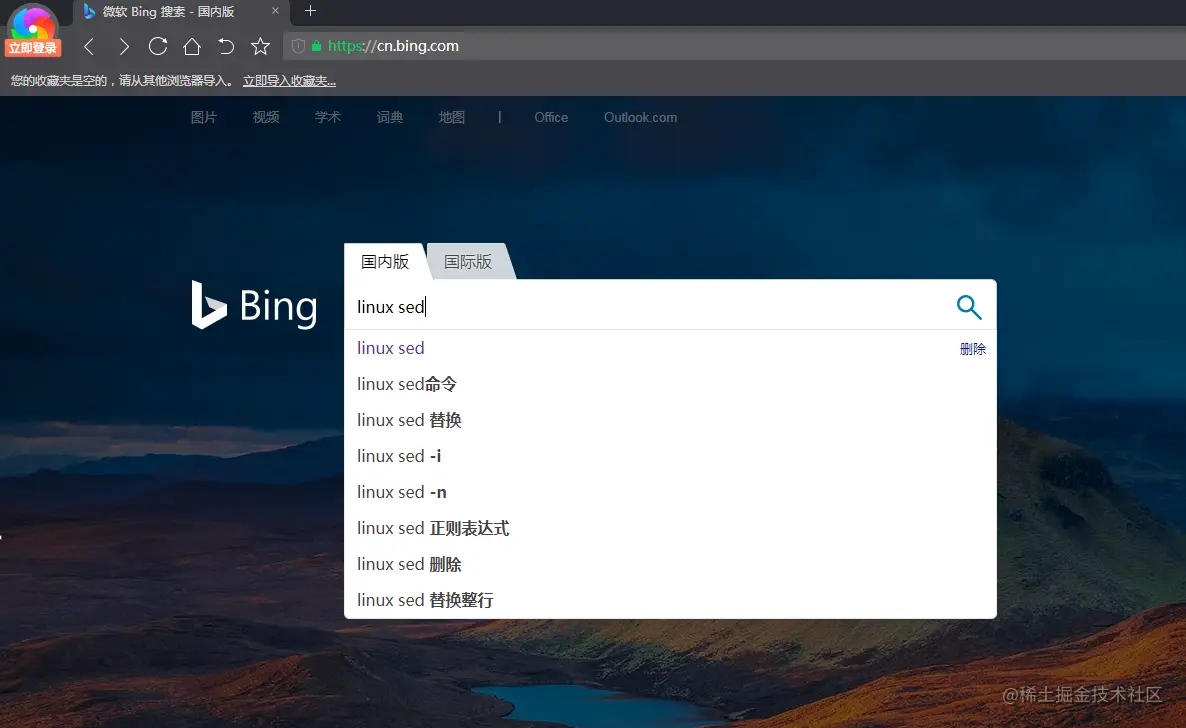
Task: Click the green padlock icon
Action: [x=316, y=46]
